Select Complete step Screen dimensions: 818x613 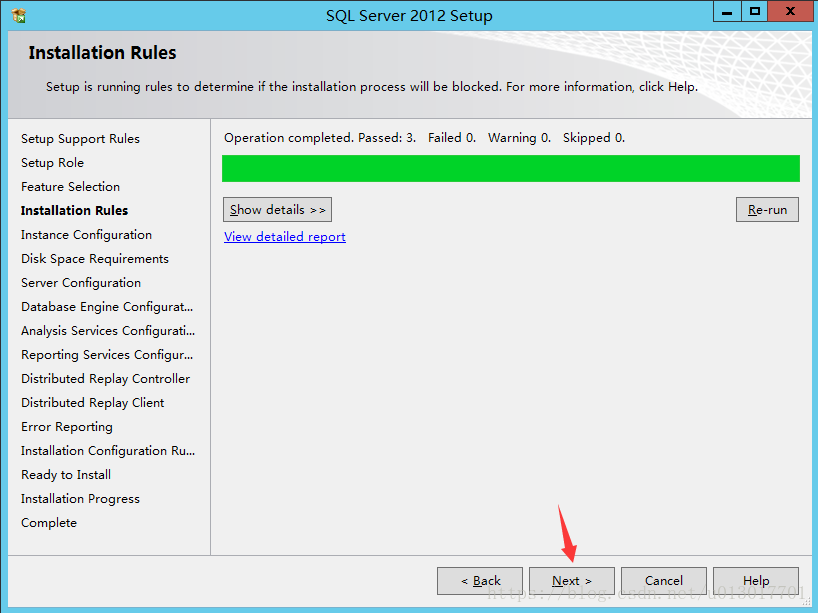click(49, 523)
